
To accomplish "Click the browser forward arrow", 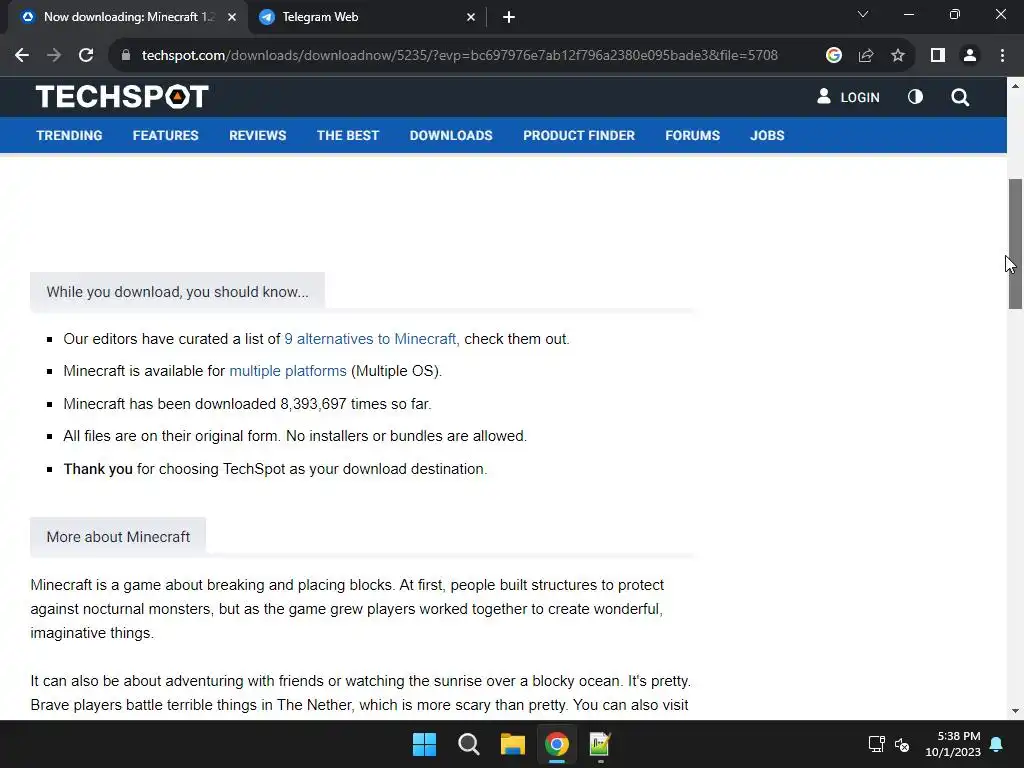I will [x=54, y=56].
